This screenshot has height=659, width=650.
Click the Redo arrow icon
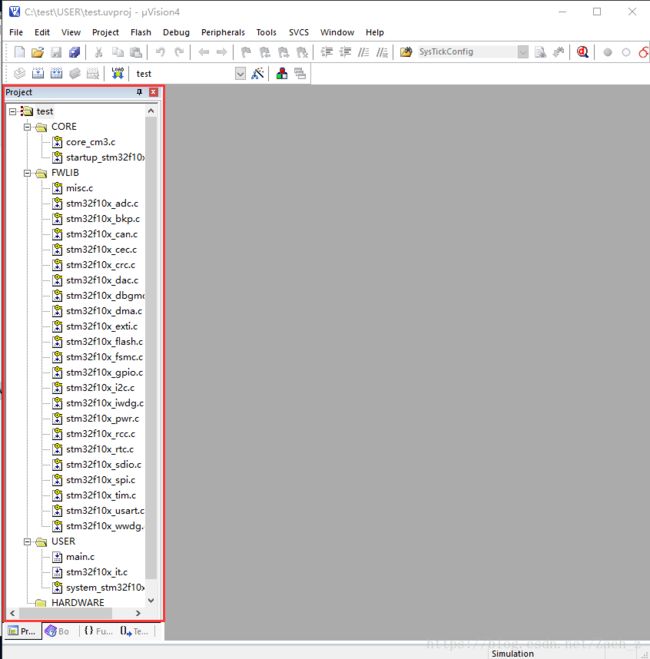click(x=179, y=52)
